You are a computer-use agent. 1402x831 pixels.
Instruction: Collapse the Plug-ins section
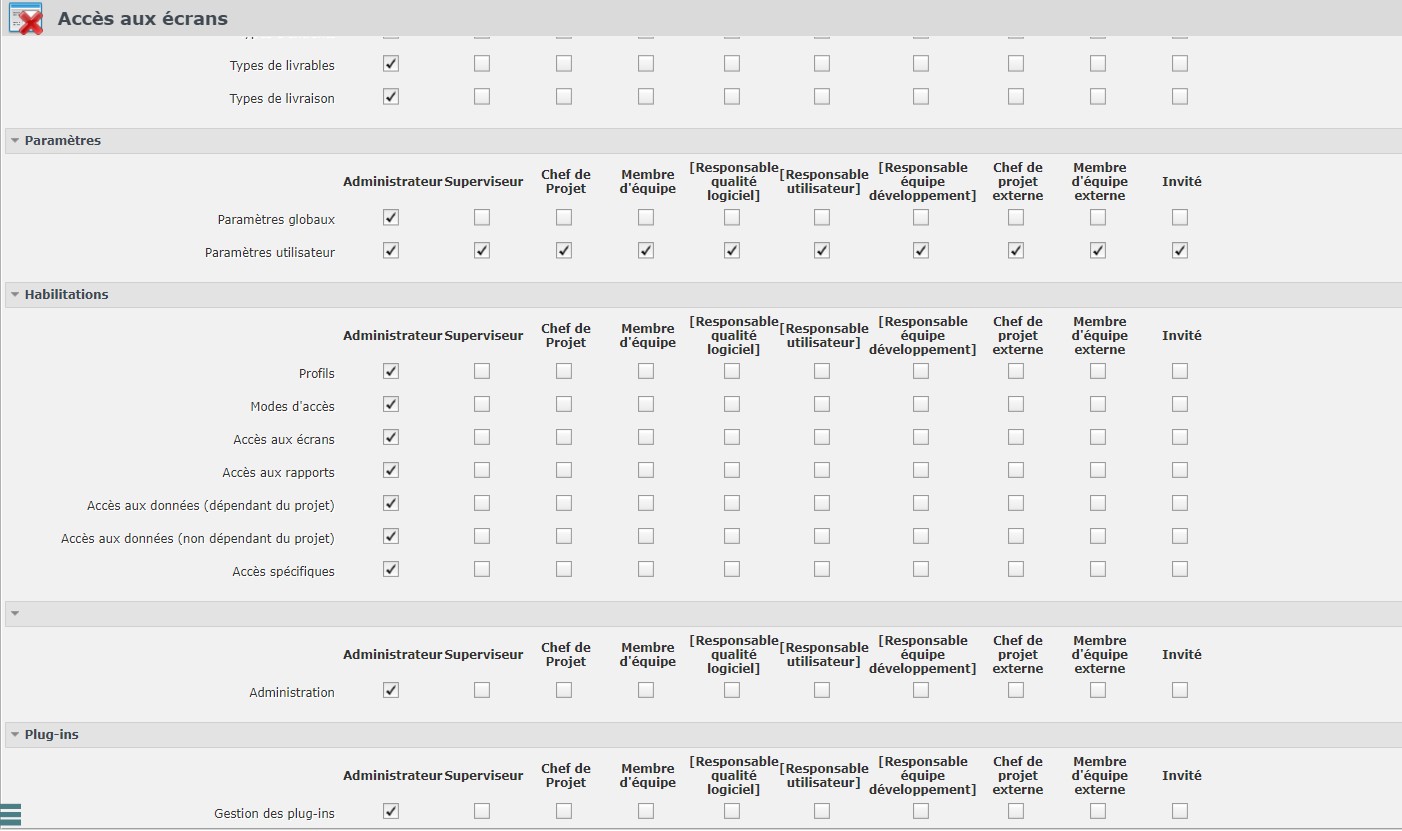coord(15,735)
